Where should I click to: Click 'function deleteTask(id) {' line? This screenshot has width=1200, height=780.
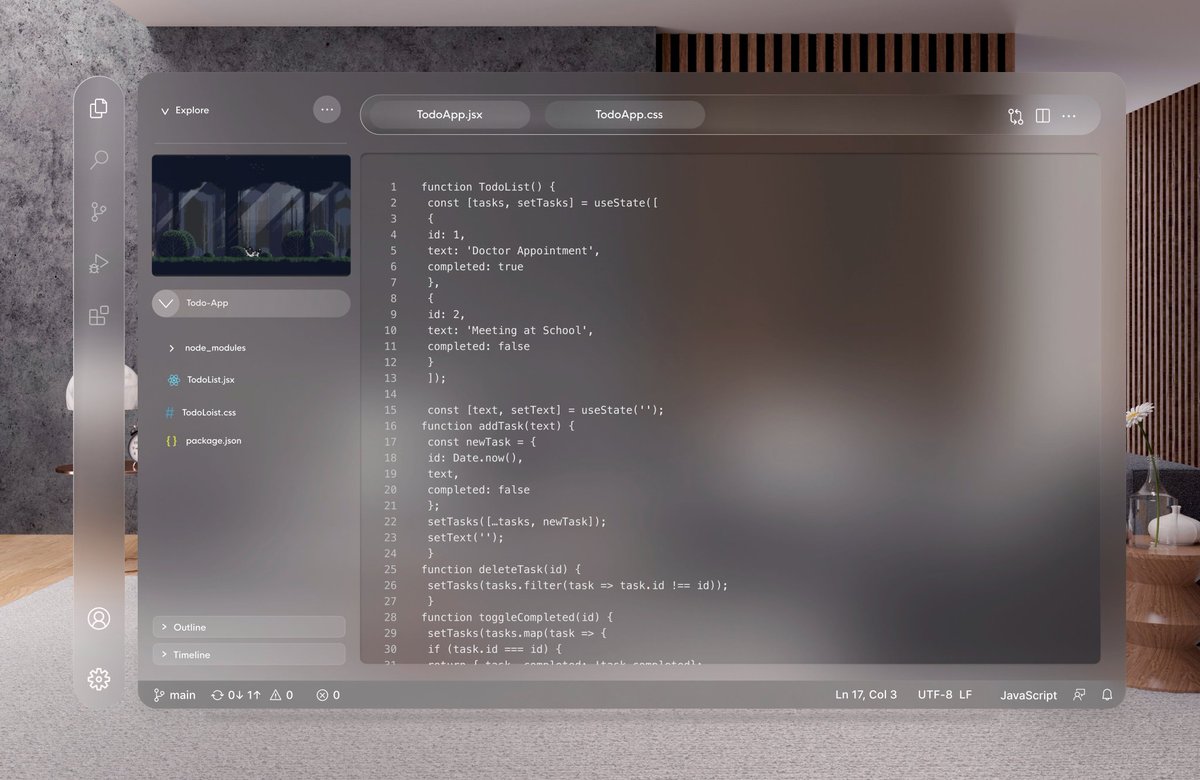tap(500, 570)
